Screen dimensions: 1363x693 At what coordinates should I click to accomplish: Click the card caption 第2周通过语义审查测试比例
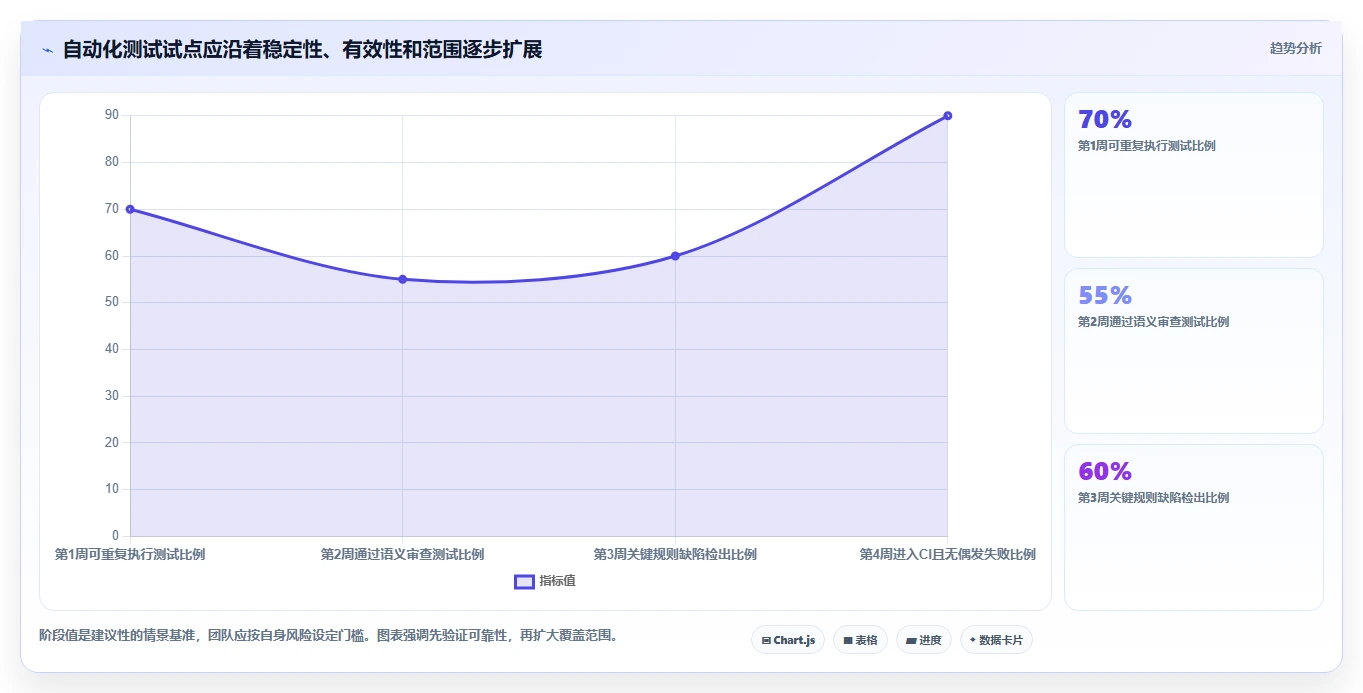click(x=1153, y=322)
